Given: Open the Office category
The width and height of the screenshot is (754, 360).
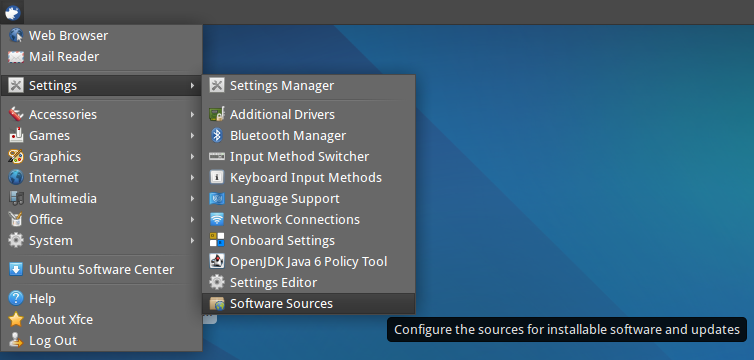Looking at the screenshot, I should 101,220.
